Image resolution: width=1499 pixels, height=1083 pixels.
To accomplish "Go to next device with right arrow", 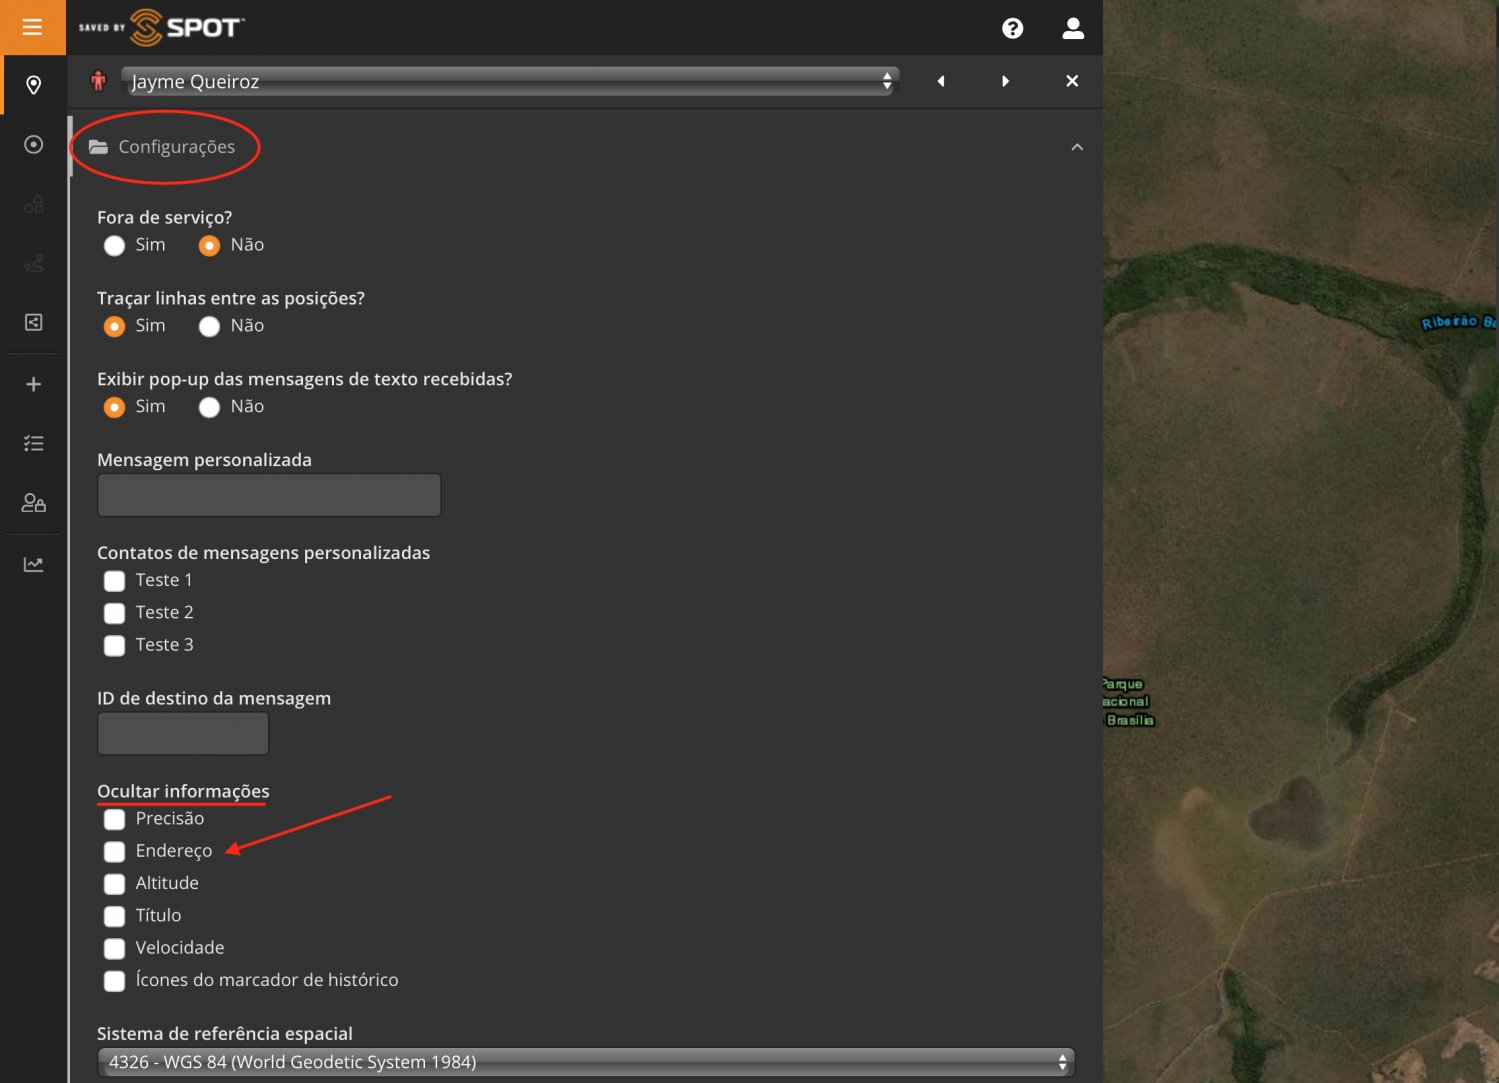I will (x=1005, y=81).
